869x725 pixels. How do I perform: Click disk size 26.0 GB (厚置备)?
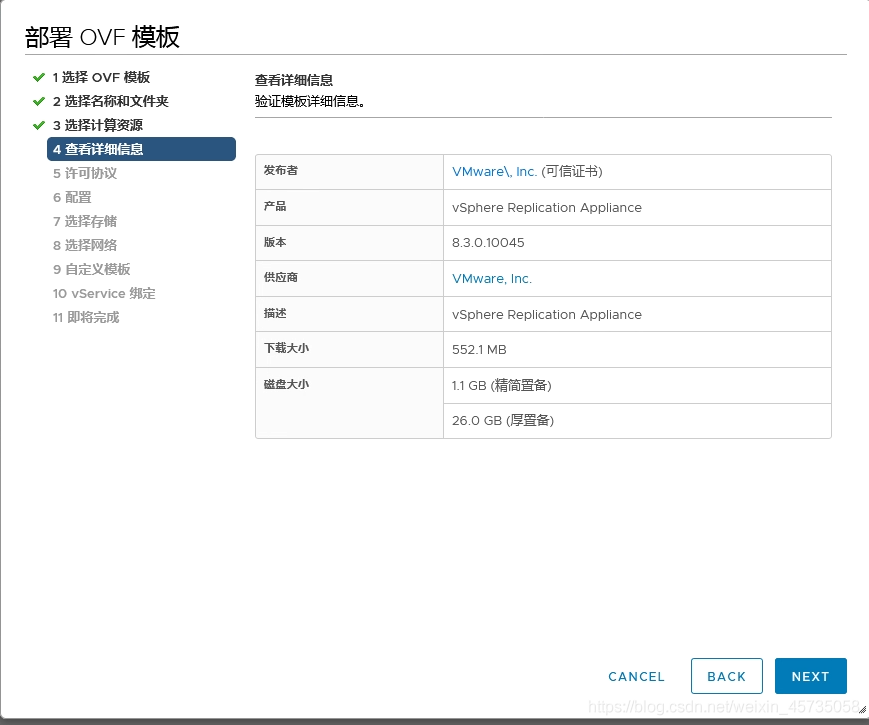pos(503,420)
